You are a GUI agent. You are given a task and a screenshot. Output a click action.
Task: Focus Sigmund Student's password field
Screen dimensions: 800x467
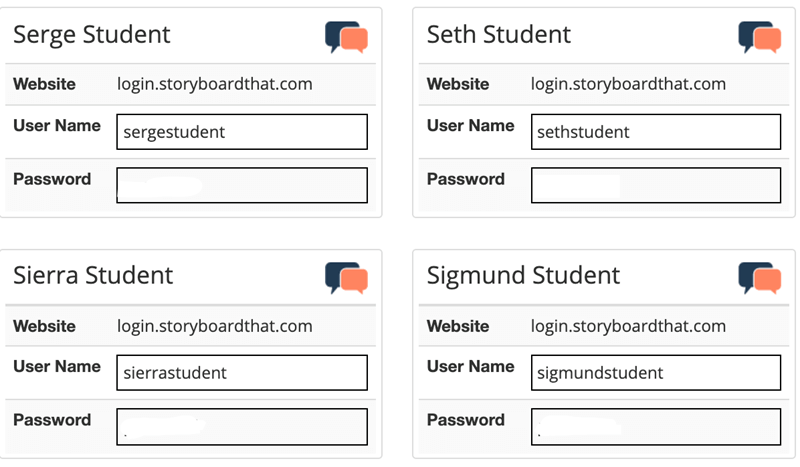click(656, 427)
